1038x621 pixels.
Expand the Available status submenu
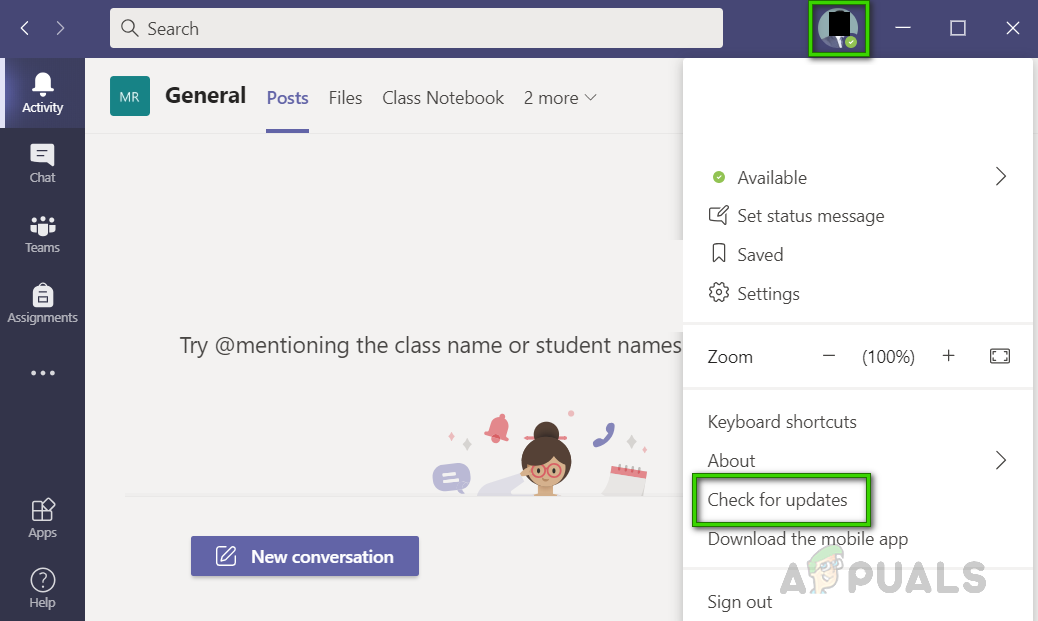tap(1000, 177)
